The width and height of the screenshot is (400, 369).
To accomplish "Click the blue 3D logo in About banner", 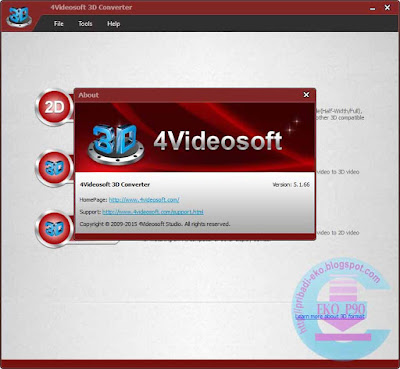I will pos(116,143).
